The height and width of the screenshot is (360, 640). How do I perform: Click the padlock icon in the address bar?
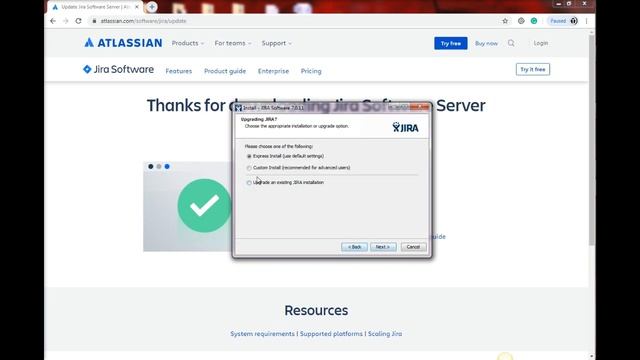pyautogui.click(x=94, y=21)
